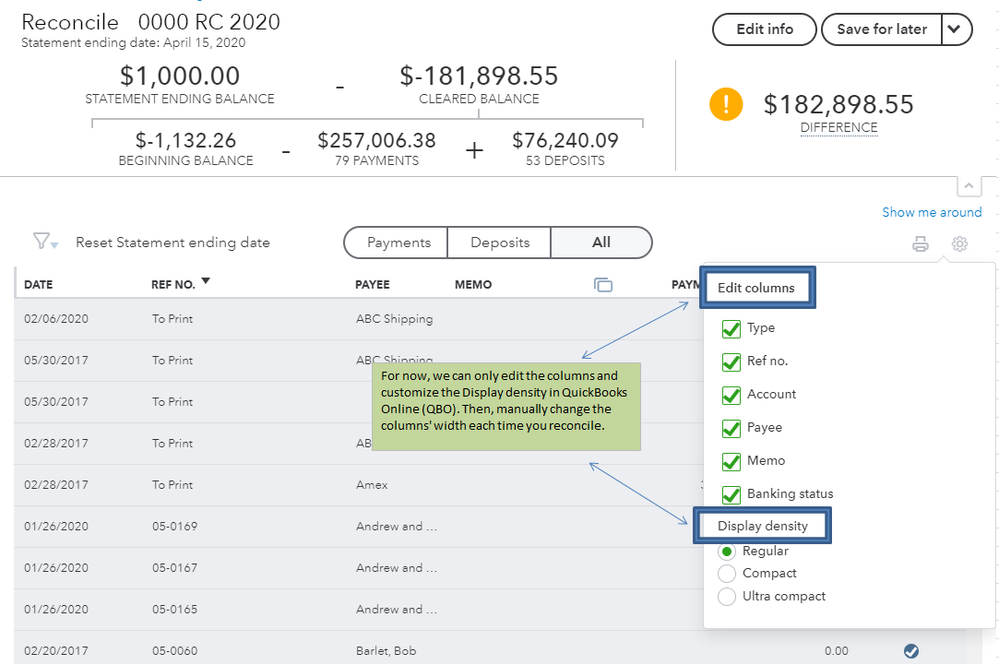Open the settings gear icon

coord(960,244)
